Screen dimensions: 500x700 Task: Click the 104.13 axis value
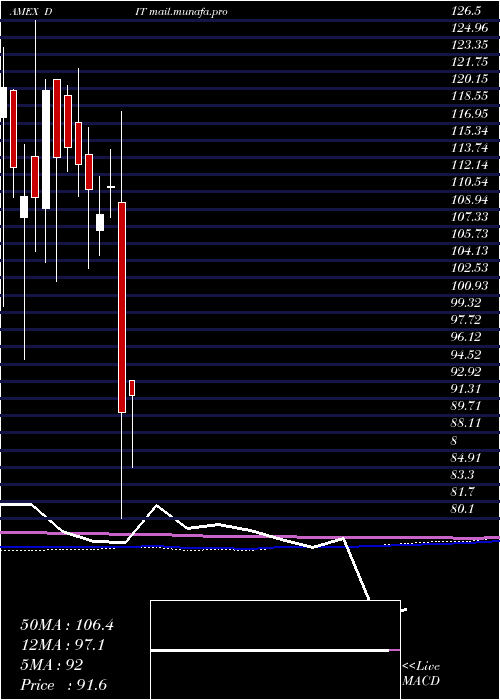469,251
